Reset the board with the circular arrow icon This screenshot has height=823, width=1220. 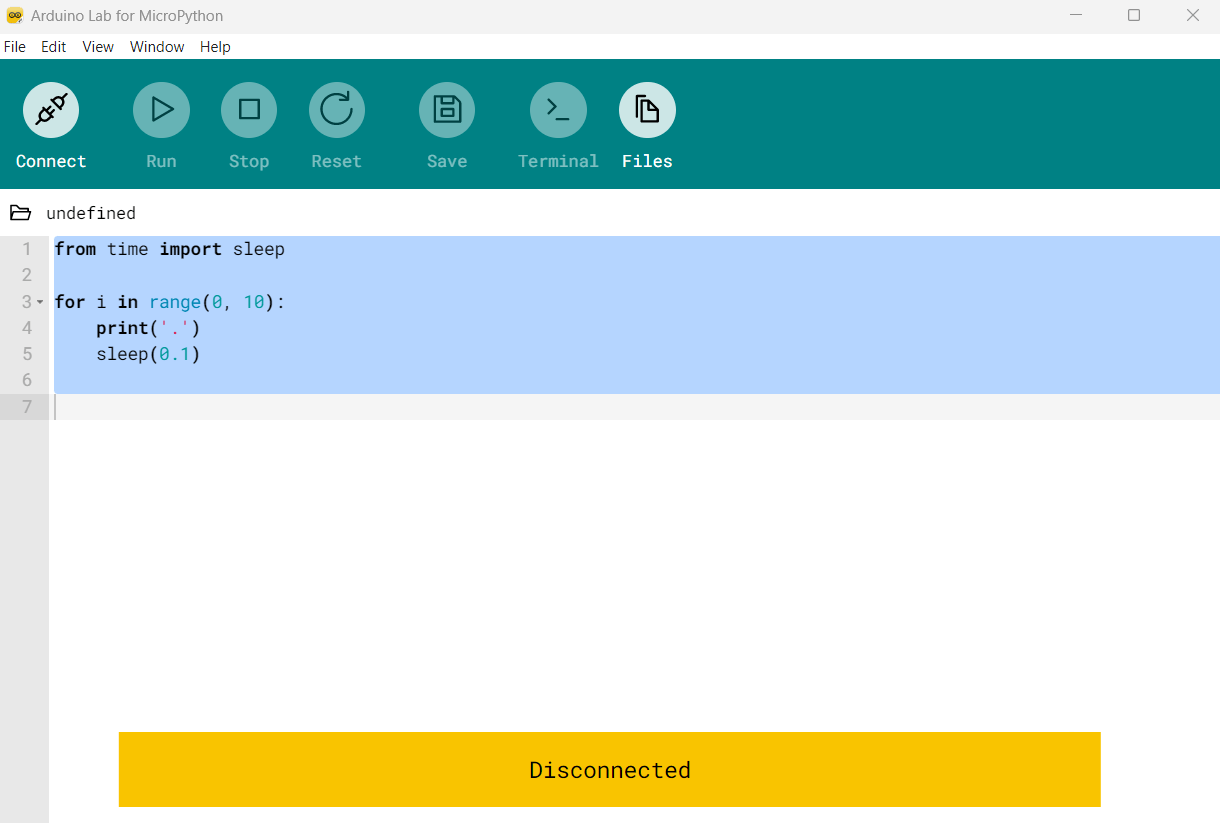[x=337, y=110]
